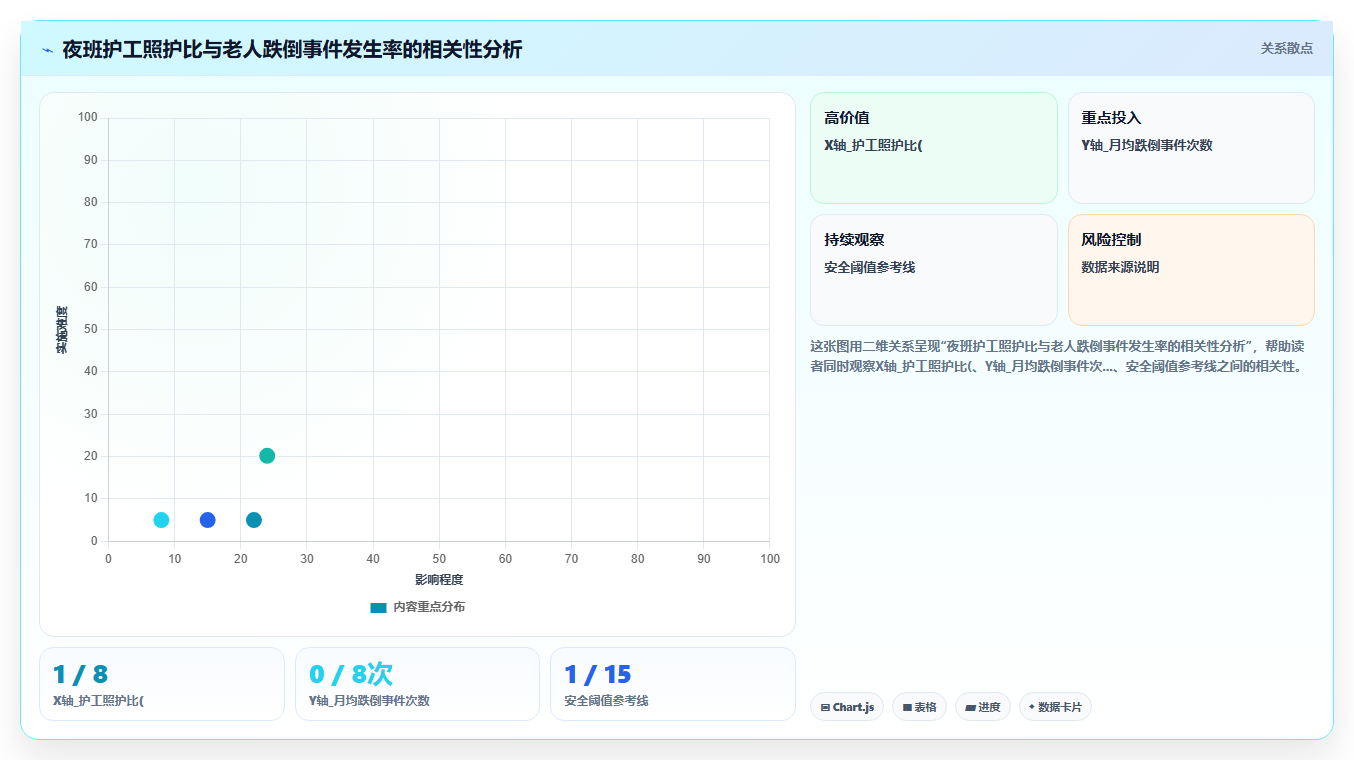The image size is (1354, 760).
Task: Click the 1 / 15 stat value
Action: (598, 674)
